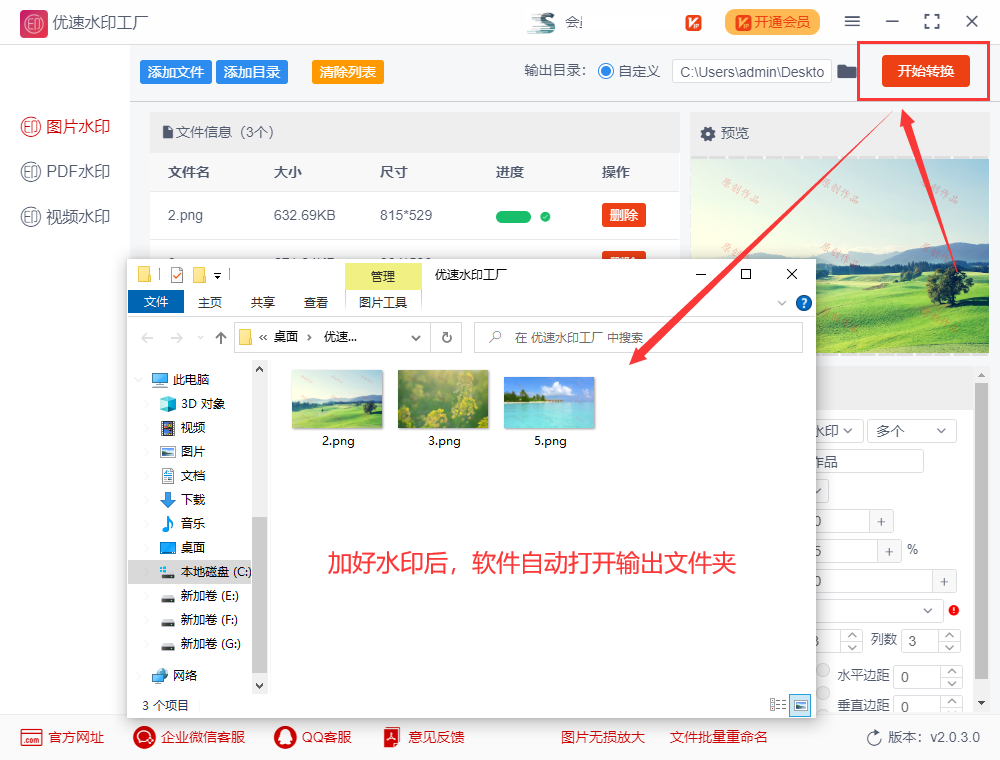This screenshot has height=760, width=1000.
Task: Click the VIP badge icon beside 开通会员
Action: click(x=693, y=23)
